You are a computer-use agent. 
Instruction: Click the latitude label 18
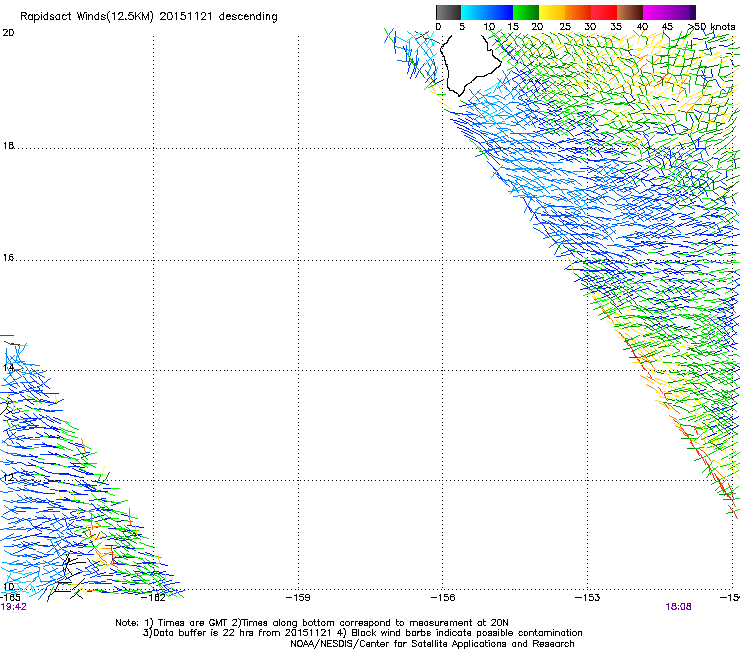tap(8, 146)
